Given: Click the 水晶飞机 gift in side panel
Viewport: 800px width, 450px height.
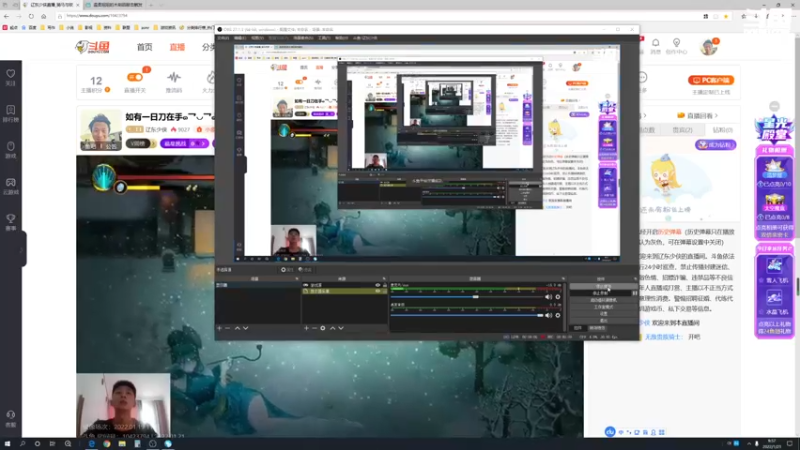Looking at the screenshot, I should tap(774, 302).
